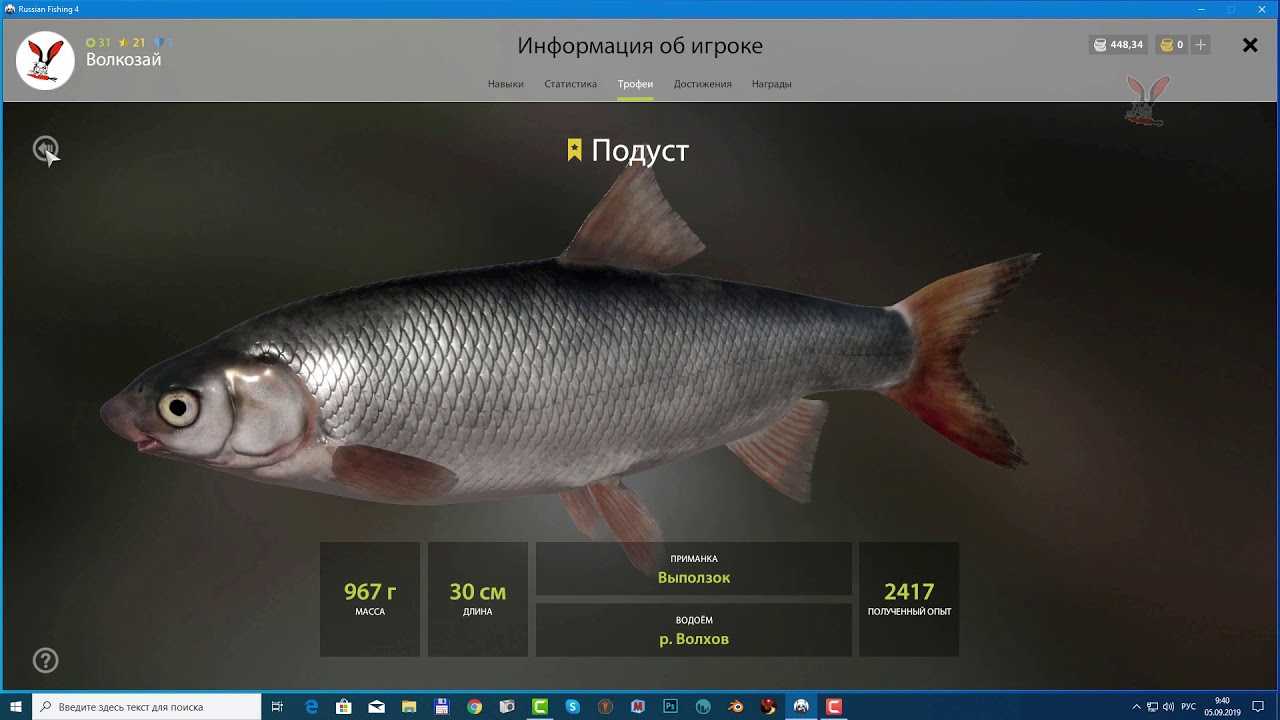Close the player info screen with X
The width and height of the screenshot is (1280, 720).
point(1250,45)
